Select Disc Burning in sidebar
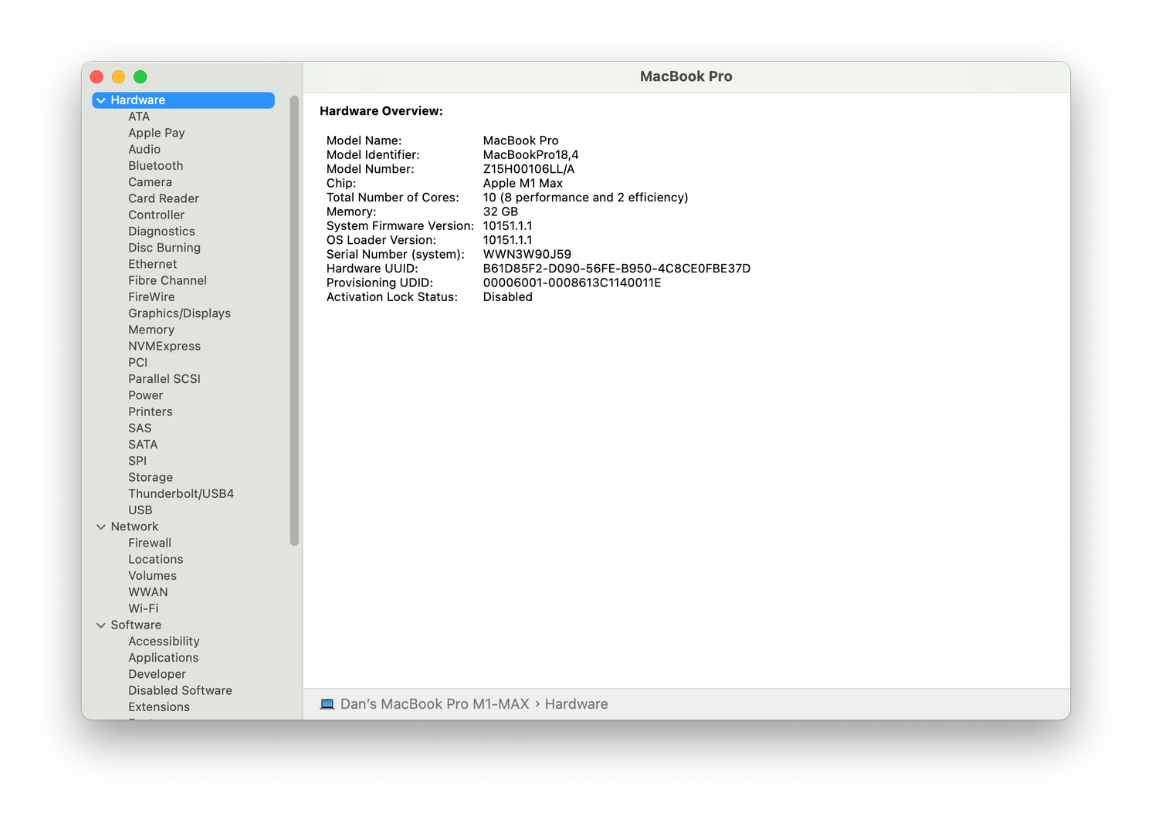This screenshot has height=820, width=1151. tap(164, 248)
